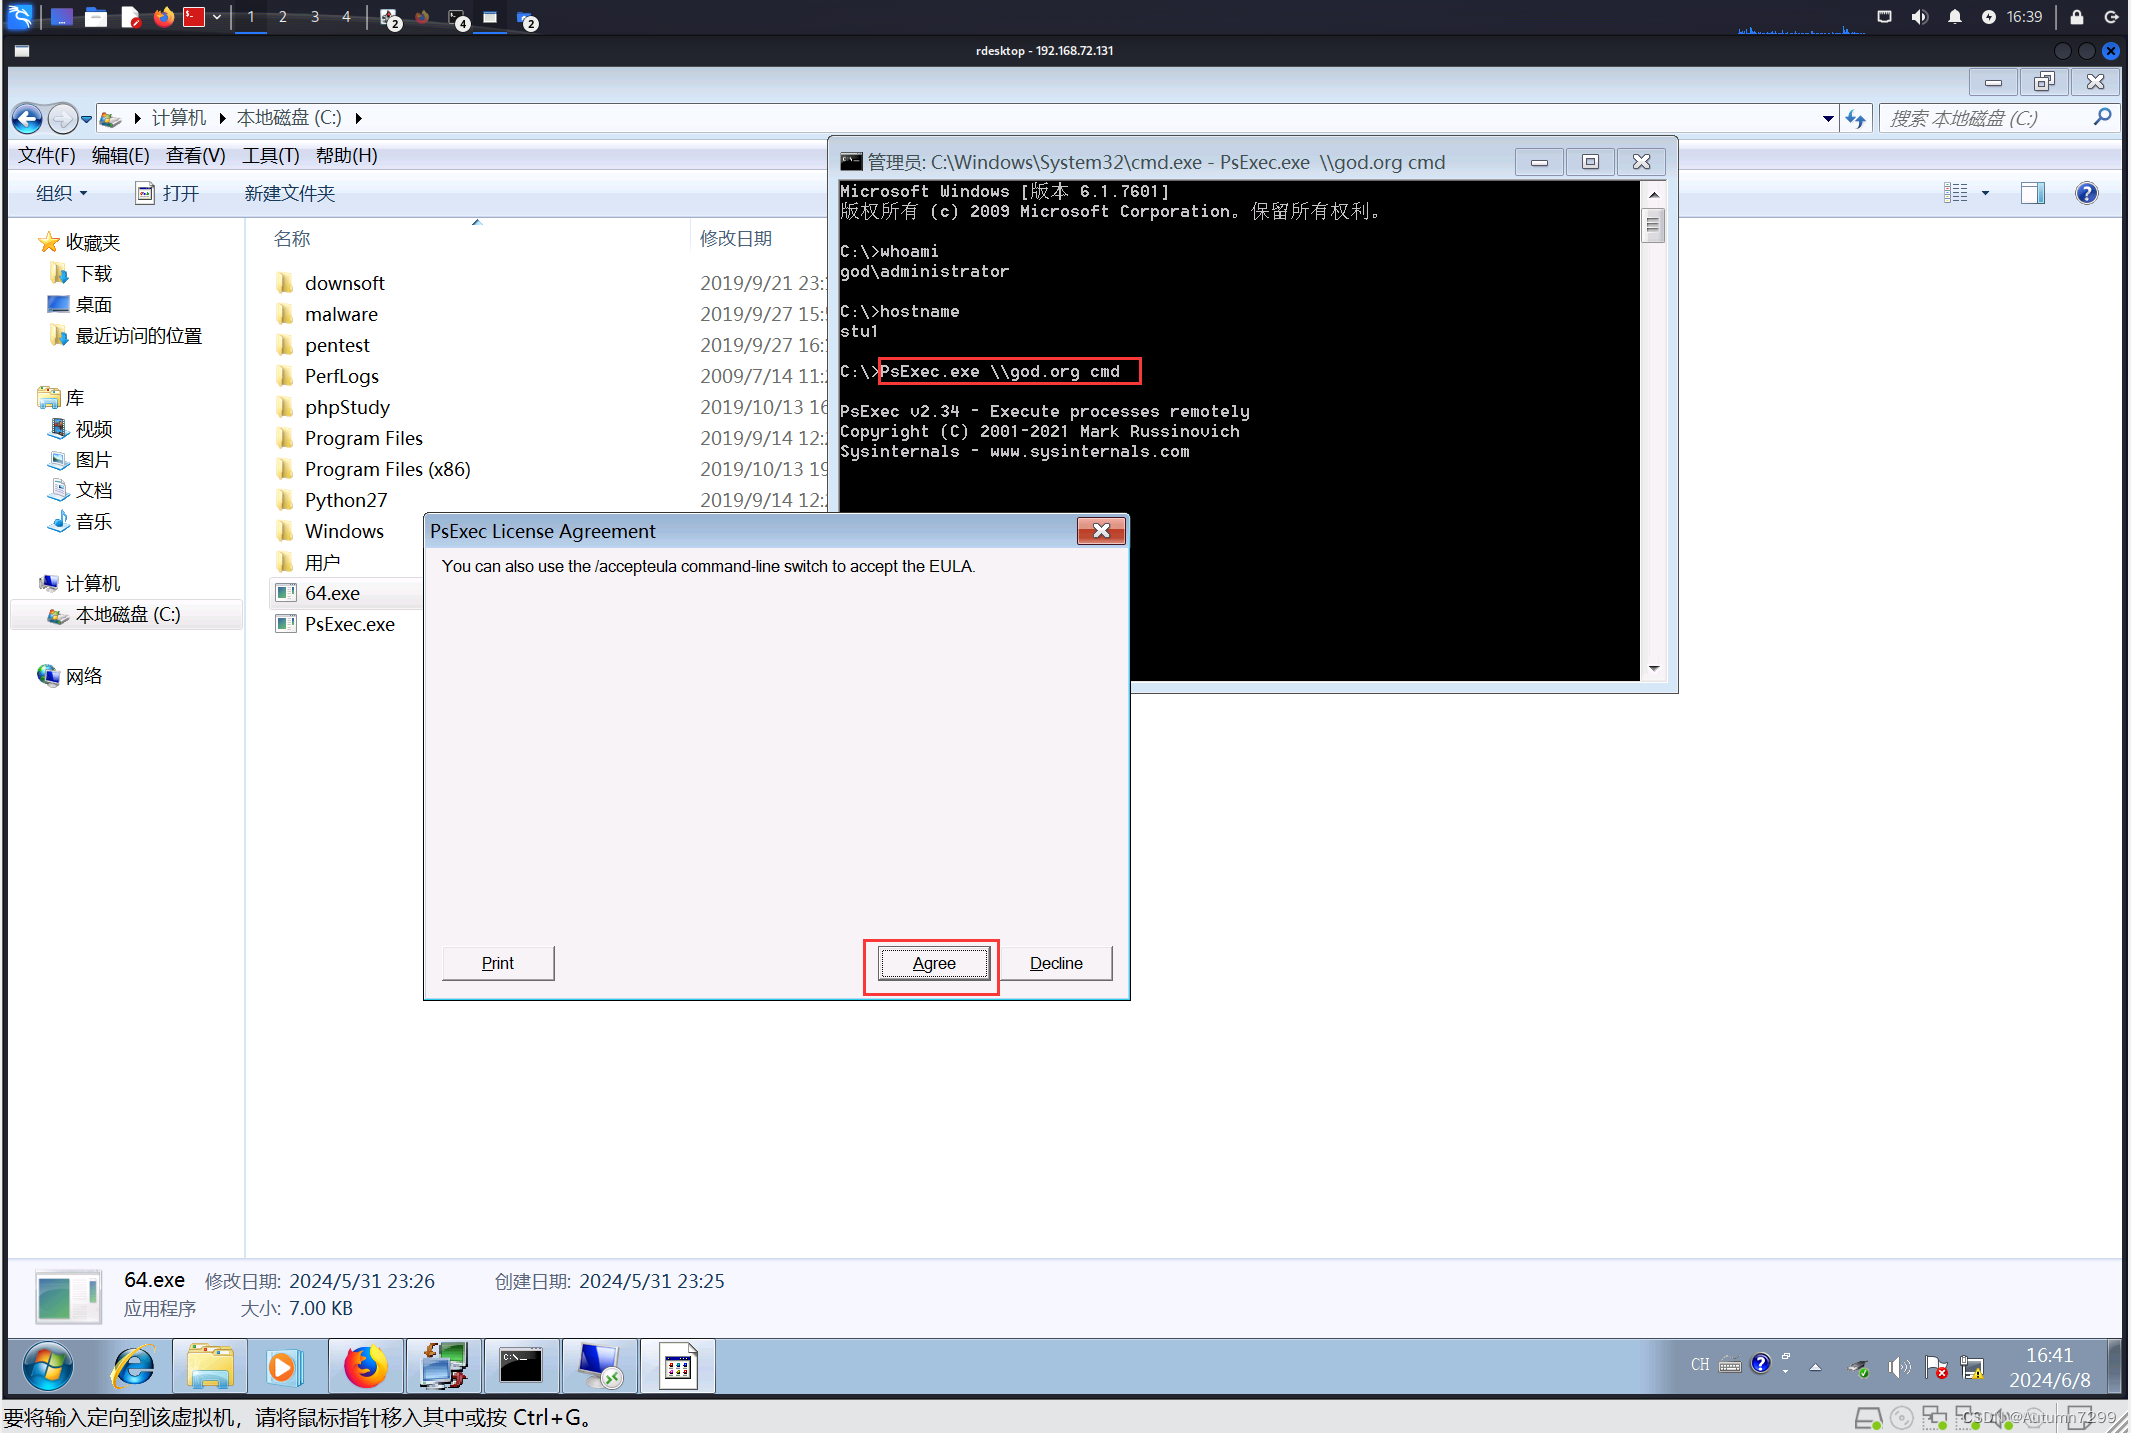The height and width of the screenshot is (1433, 2131).
Task: Select the PsExec.exe file in the list
Action: pyautogui.click(x=349, y=624)
